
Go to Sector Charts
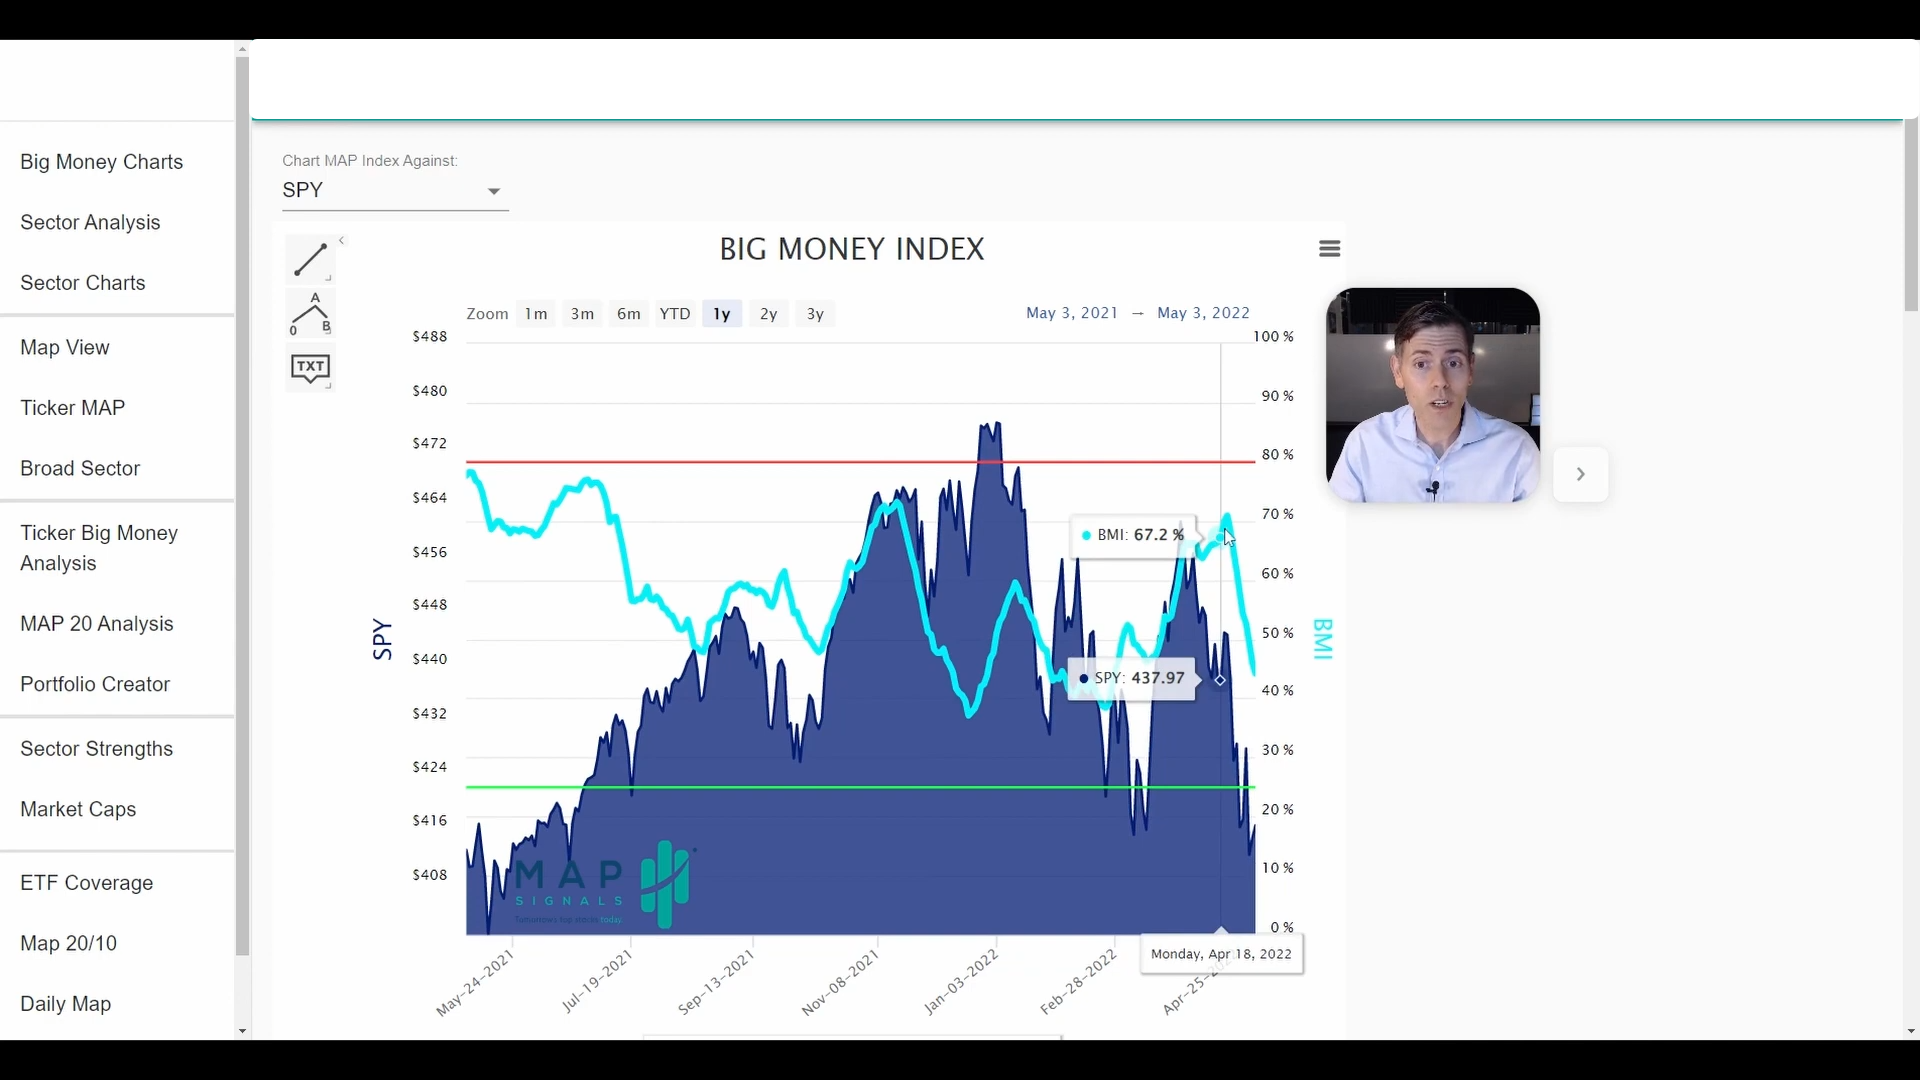tap(83, 283)
